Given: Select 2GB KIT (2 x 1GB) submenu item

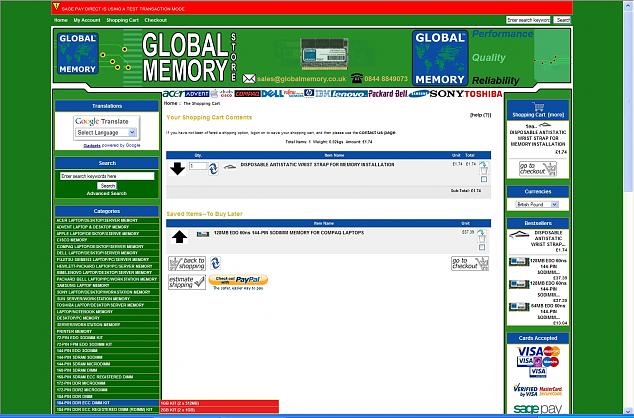Looking at the screenshot, I should tap(220, 410).
